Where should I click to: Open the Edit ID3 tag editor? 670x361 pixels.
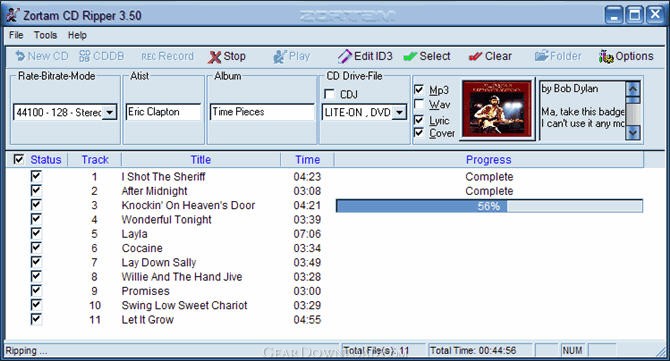click(364, 56)
